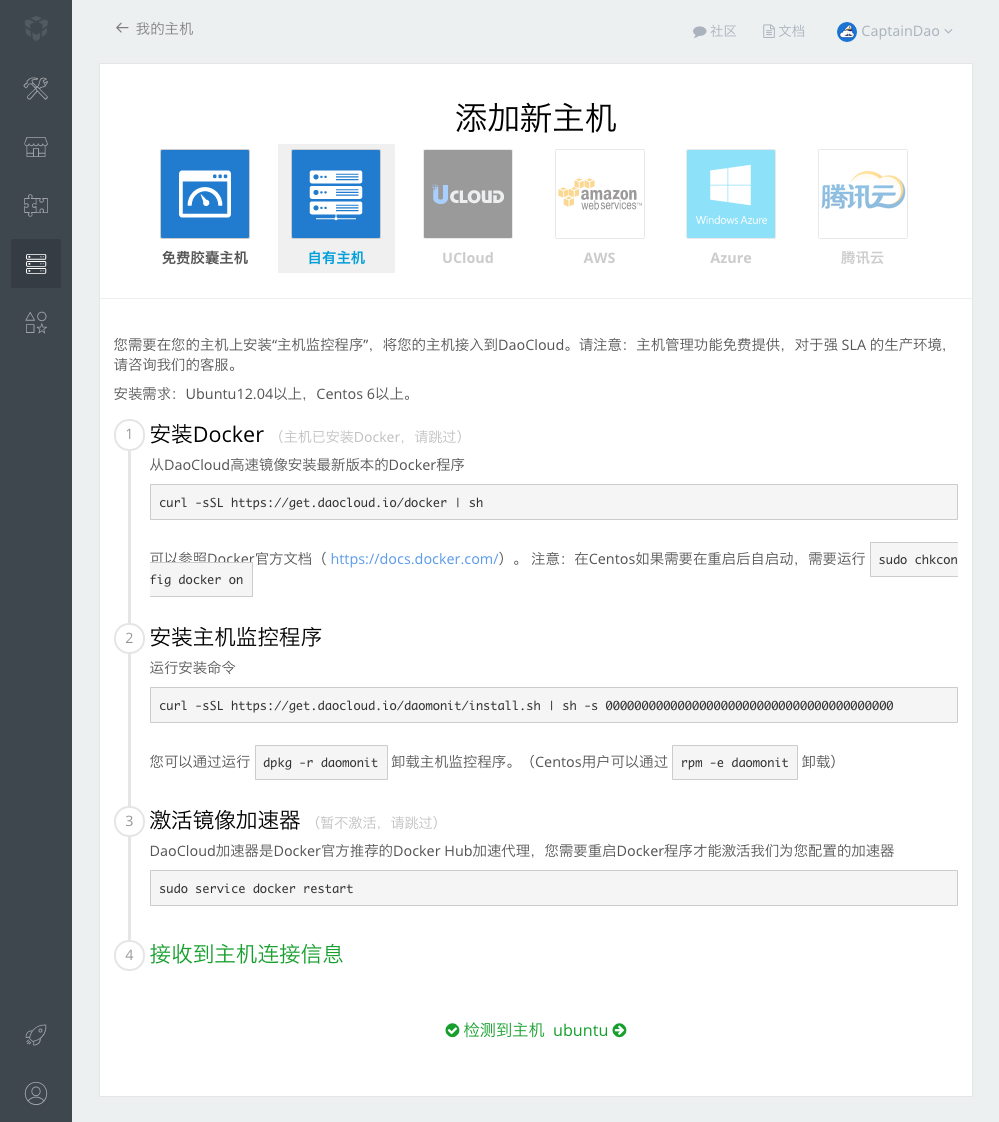Click the rpm -e daomonit code snippet

(734, 763)
